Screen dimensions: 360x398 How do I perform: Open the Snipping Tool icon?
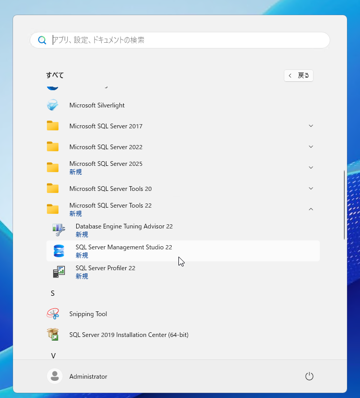click(x=53, y=314)
